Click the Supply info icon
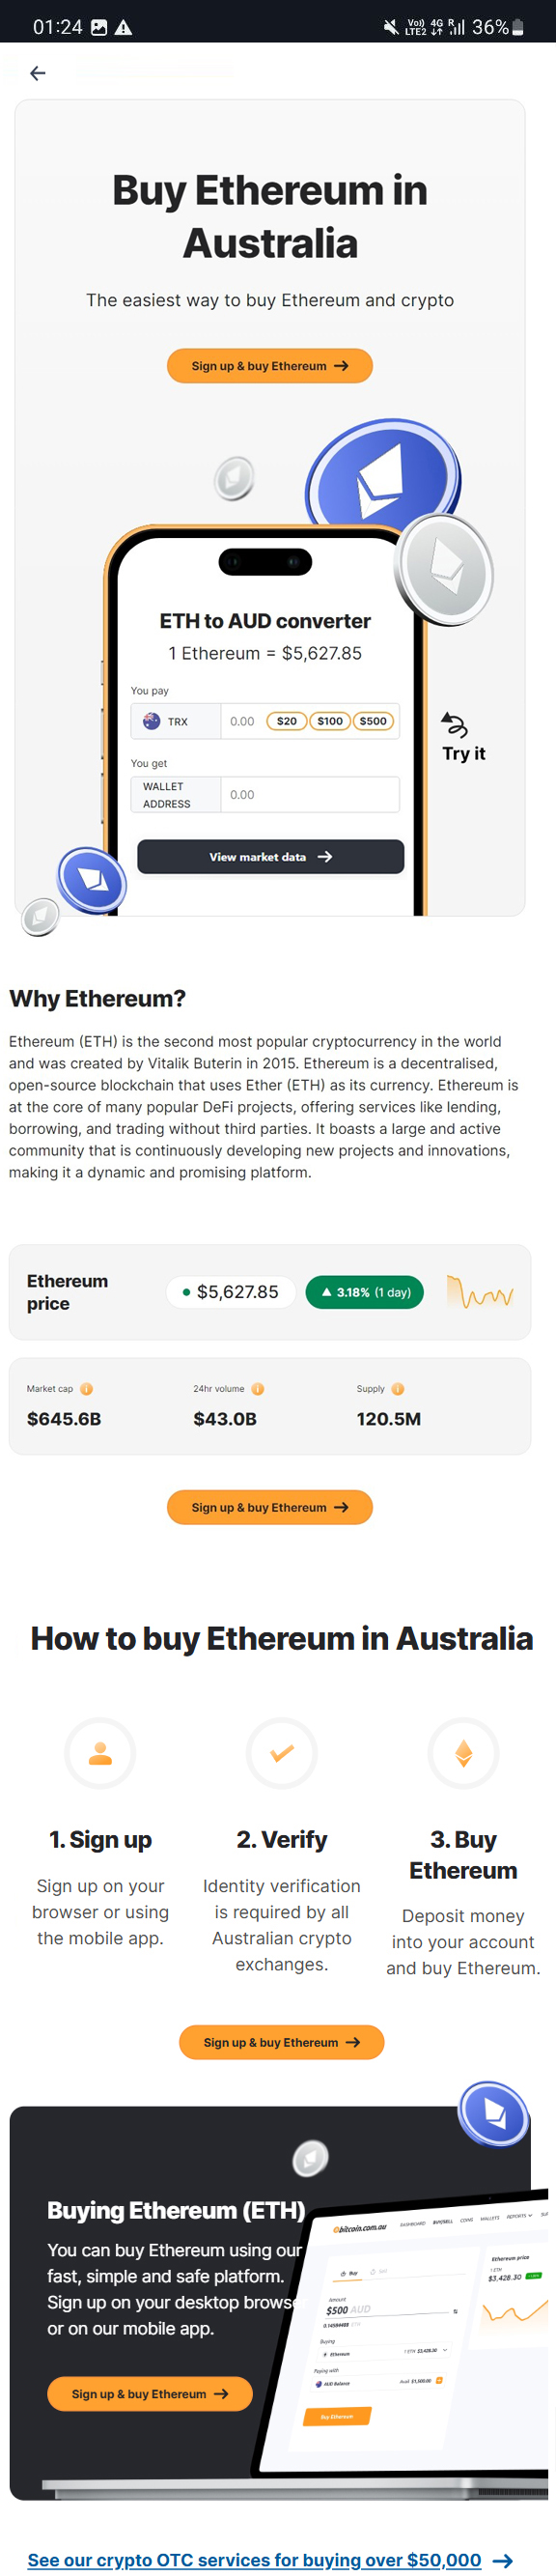 coord(398,1388)
